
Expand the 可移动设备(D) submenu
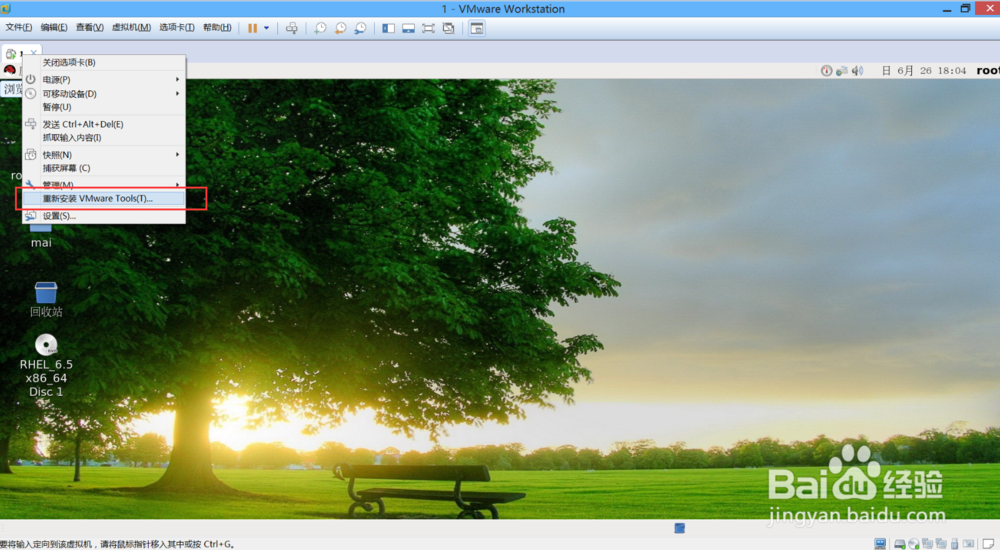tap(104, 94)
